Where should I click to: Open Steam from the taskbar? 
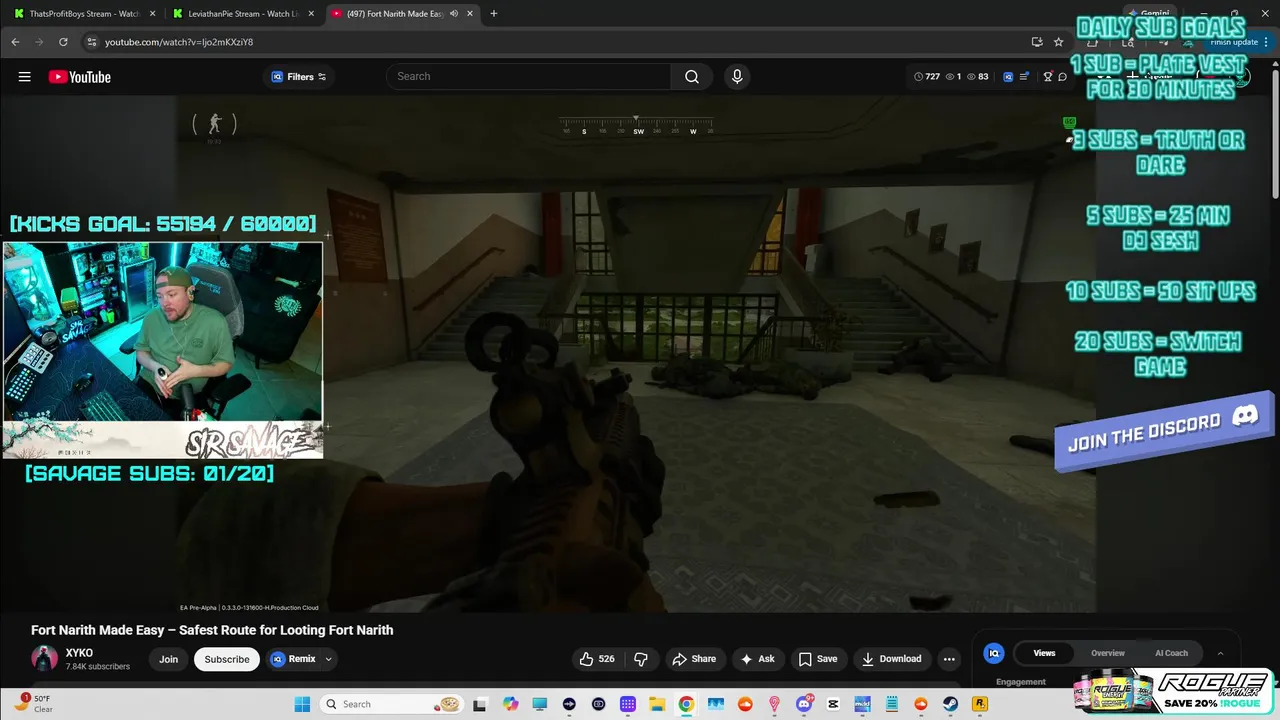point(951,704)
